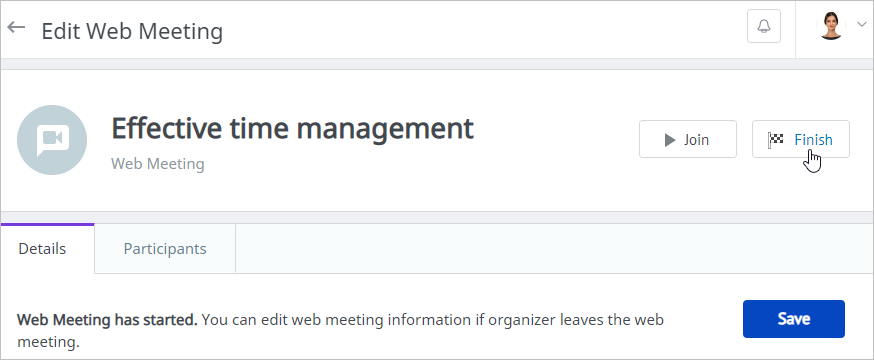Click the Edit Web Meeting page title
874x360 pixels.
(x=132, y=31)
